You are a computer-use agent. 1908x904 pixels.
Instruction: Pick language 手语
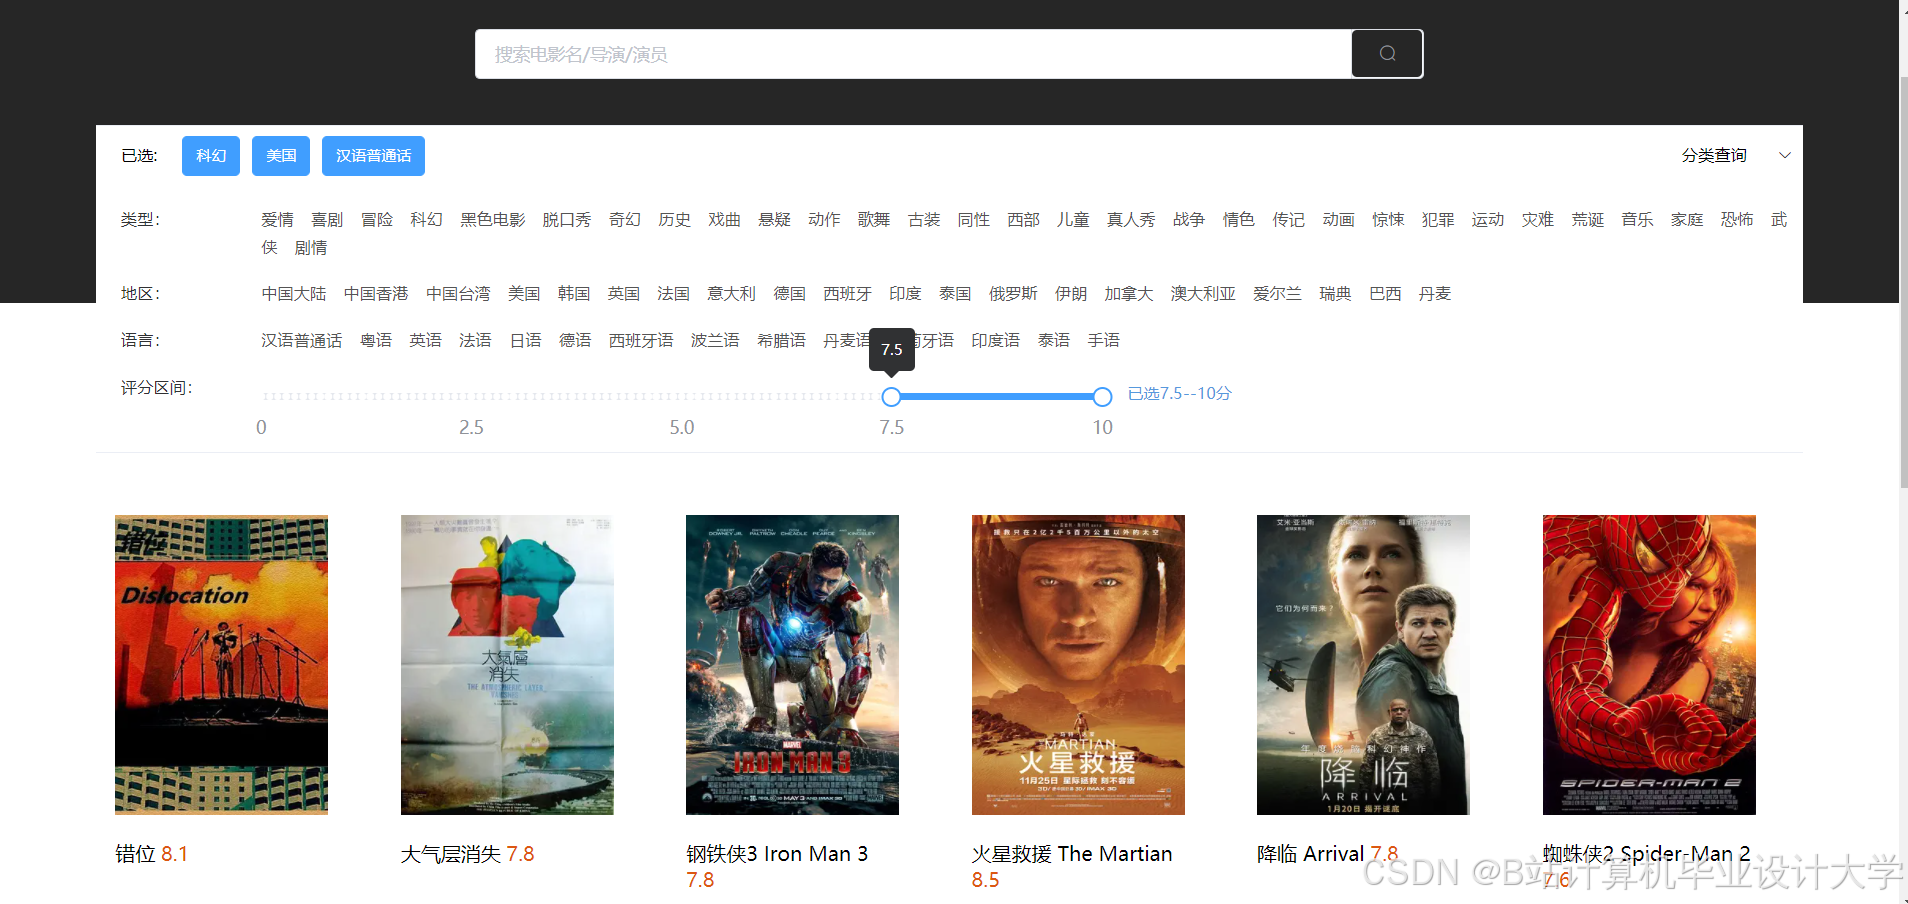click(1104, 341)
